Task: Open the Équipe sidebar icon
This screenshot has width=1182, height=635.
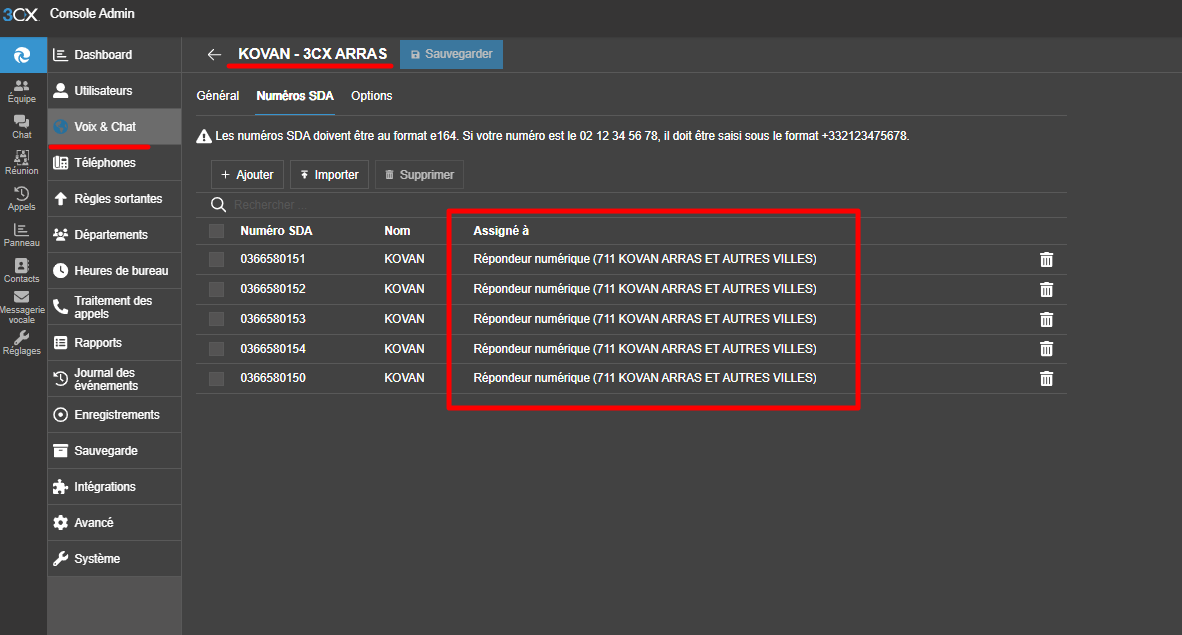Action: point(22,91)
